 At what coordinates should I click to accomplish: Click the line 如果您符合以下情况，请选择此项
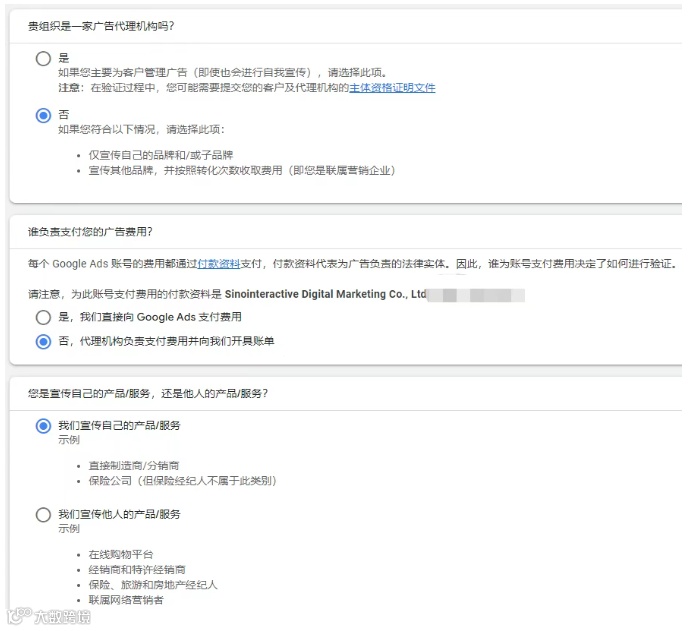pos(141,129)
